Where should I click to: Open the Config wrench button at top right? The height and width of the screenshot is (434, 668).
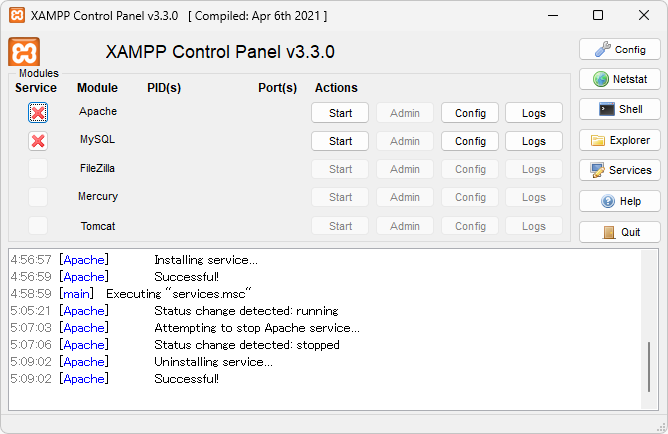(x=619, y=49)
